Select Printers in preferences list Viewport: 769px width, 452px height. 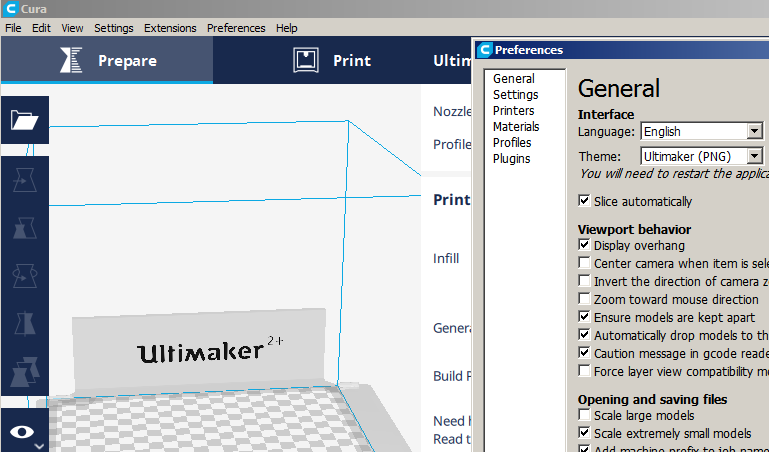click(513, 111)
